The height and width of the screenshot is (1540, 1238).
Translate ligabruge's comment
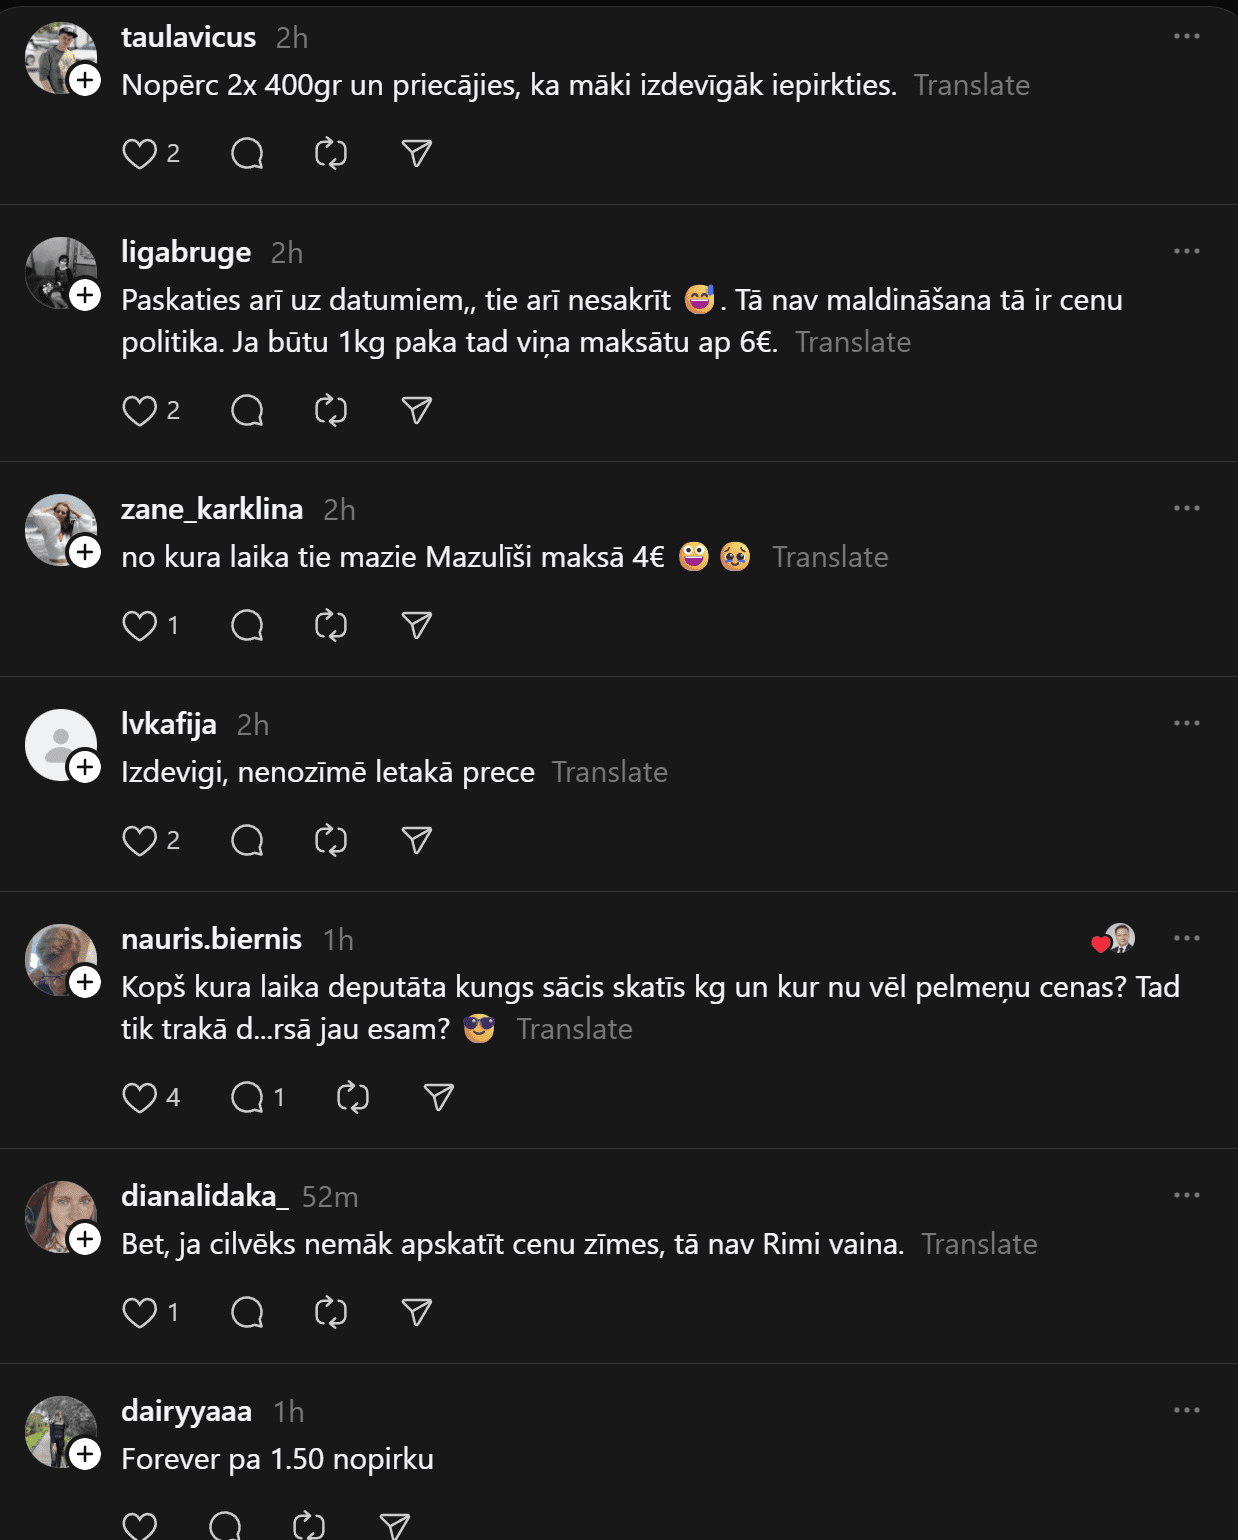853,343
